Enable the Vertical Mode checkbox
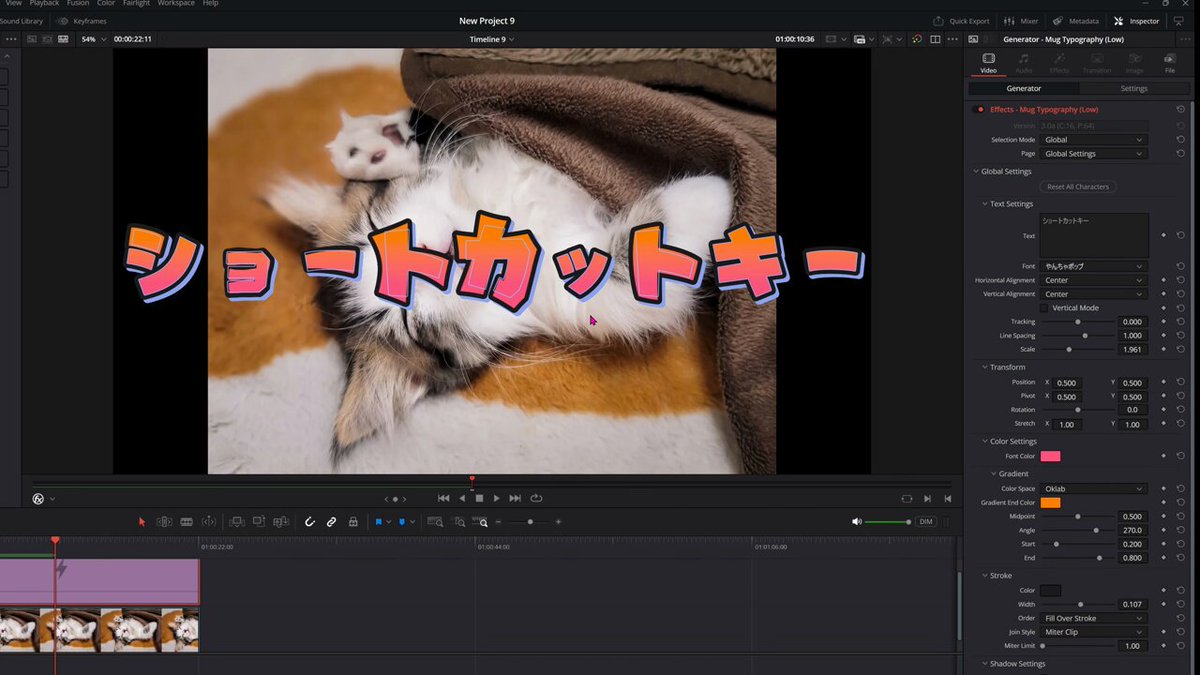The width and height of the screenshot is (1200, 675). 1045,308
